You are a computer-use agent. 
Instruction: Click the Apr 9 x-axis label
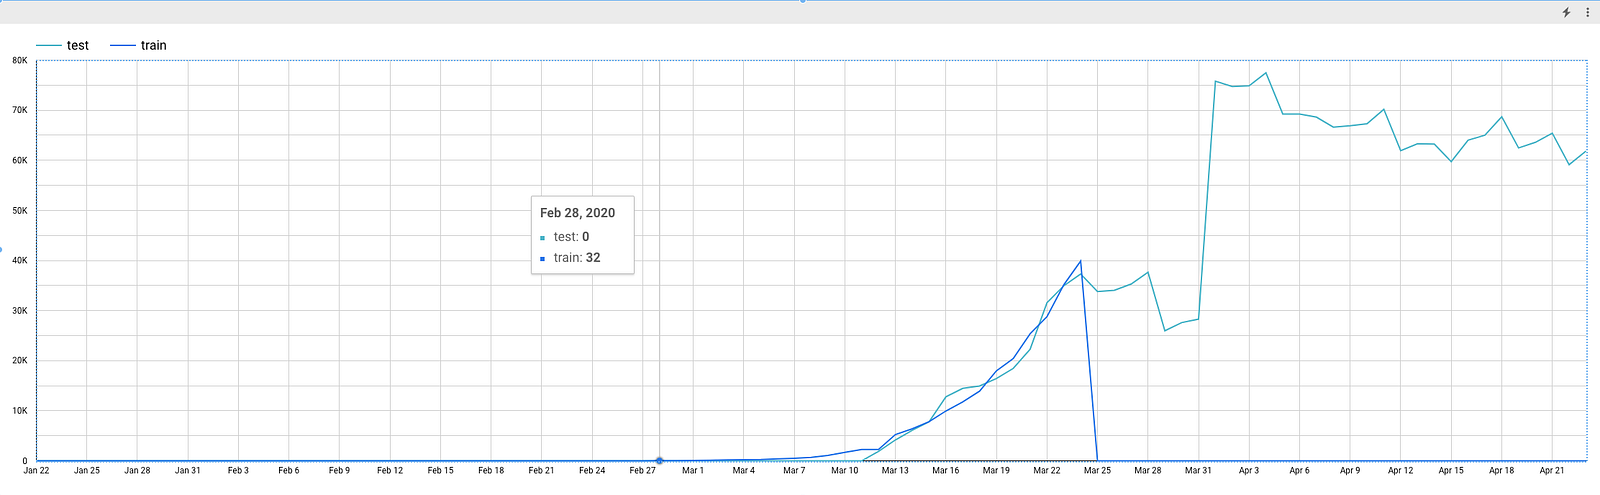(1350, 470)
